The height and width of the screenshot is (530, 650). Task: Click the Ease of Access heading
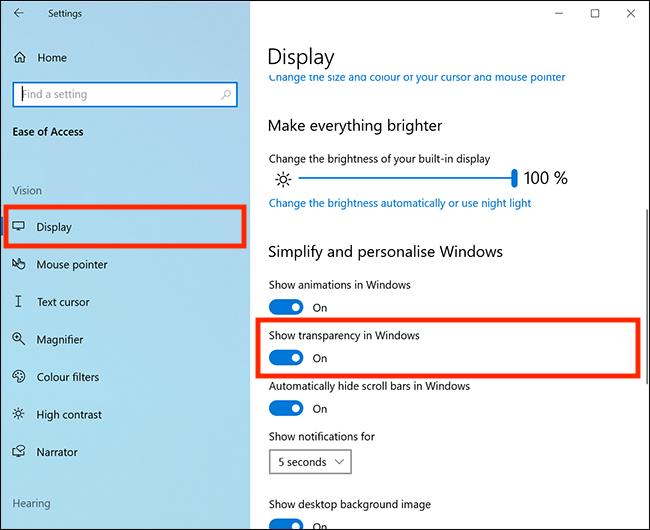[x=48, y=132]
